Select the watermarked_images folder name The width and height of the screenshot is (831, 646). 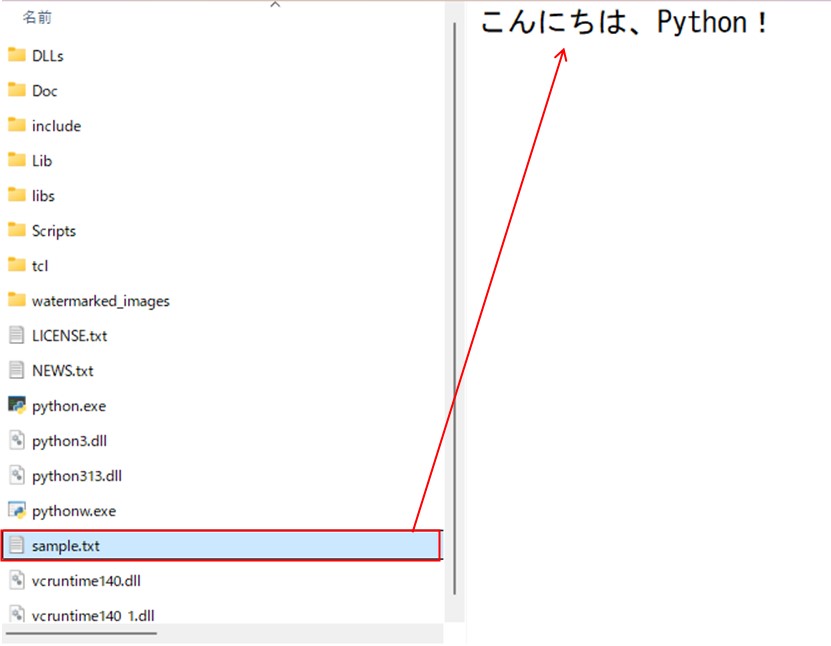[100, 301]
